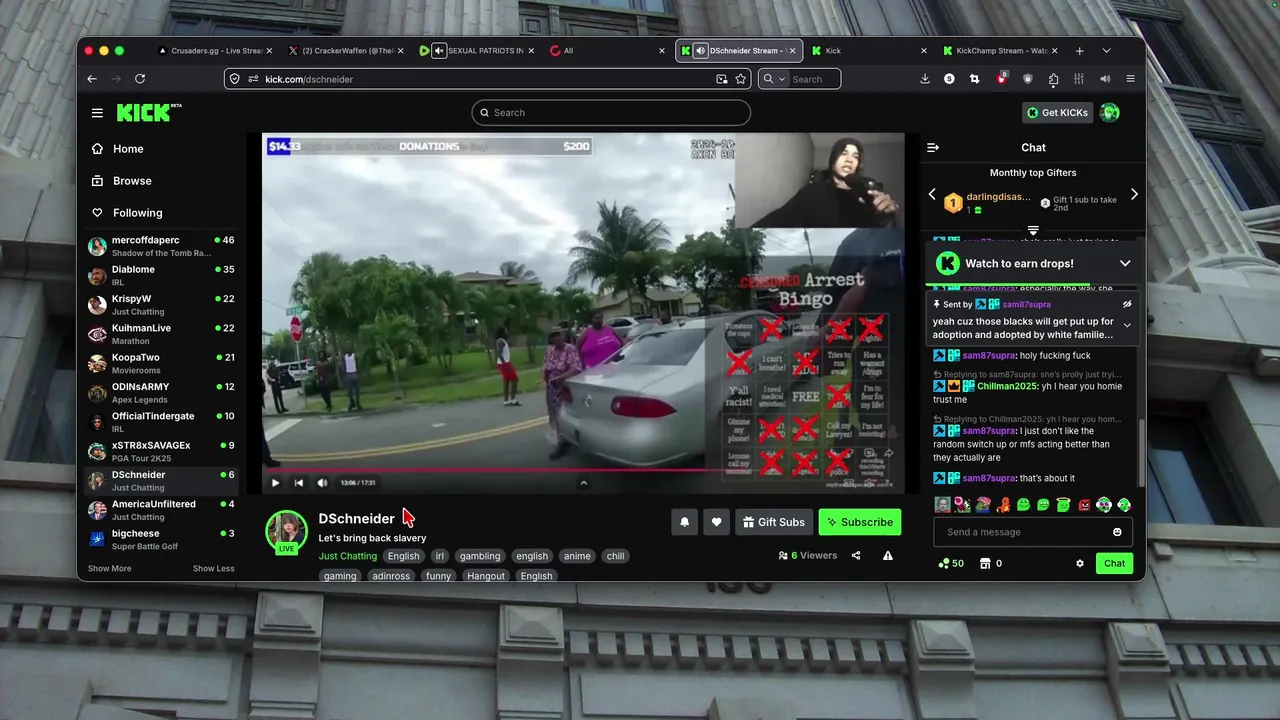
Task: Open the KoopaTwo channel in sidebar
Action: coord(162,363)
